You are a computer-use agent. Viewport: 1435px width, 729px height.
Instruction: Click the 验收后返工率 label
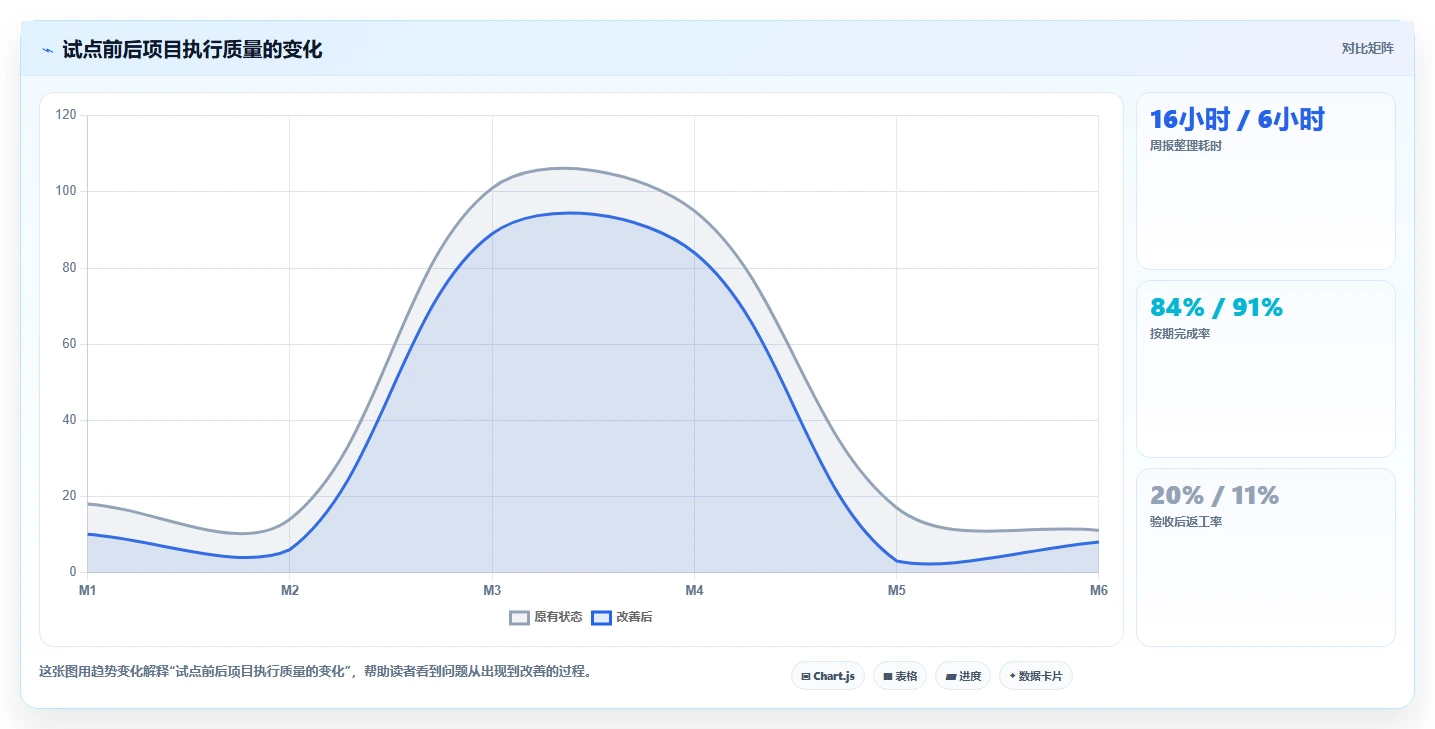pyautogui.click(x=1186, y=522)
